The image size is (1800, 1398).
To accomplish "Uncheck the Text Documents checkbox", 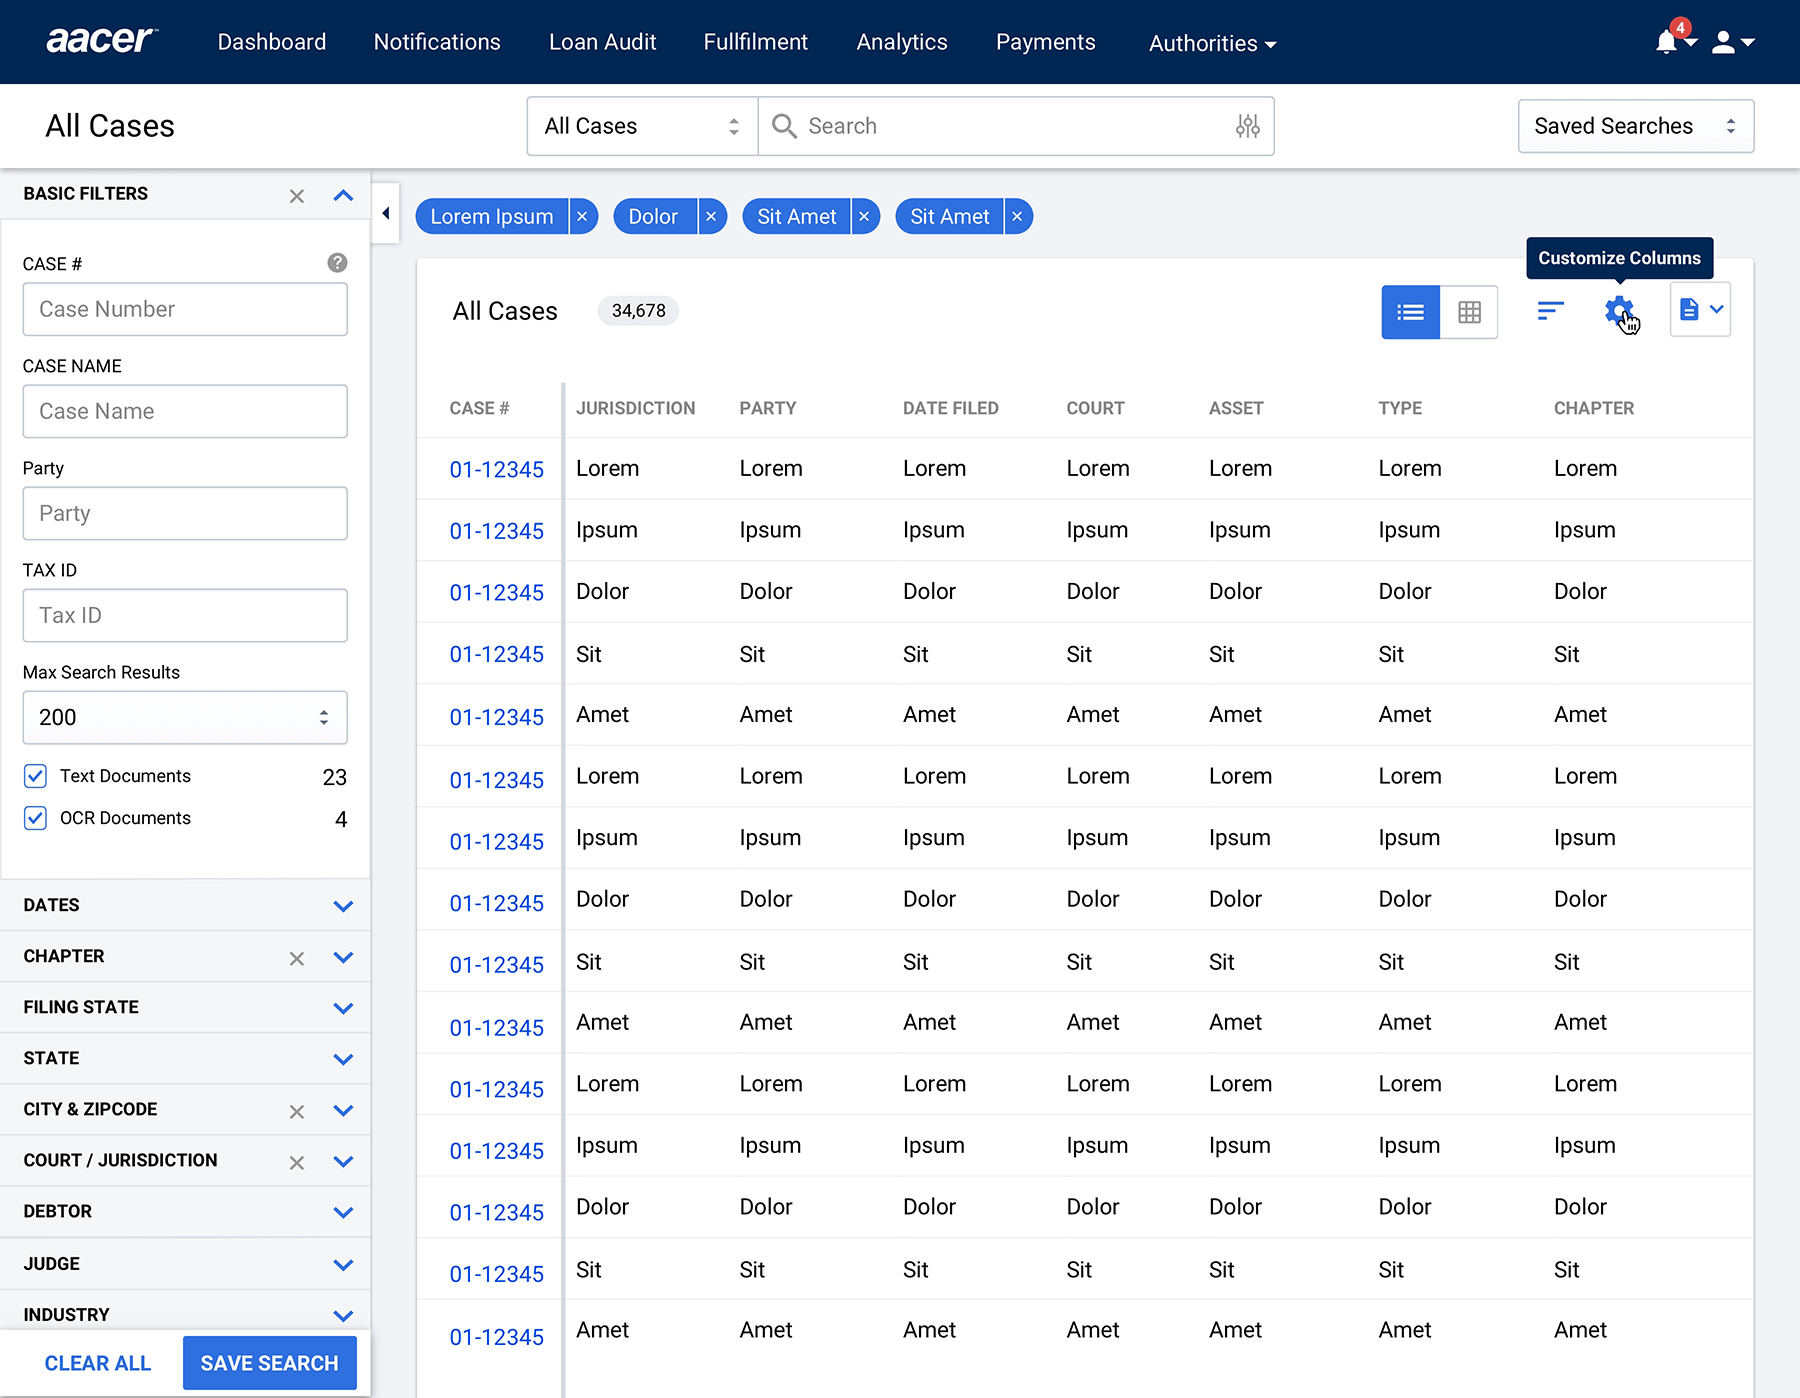I will click(36, 776).
